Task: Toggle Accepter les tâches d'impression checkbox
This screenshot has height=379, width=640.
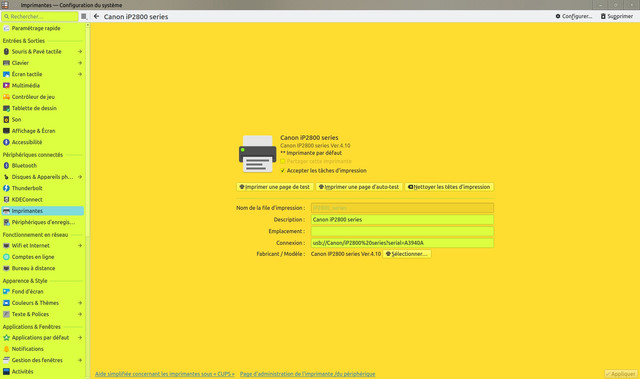Action: point(283,171)
